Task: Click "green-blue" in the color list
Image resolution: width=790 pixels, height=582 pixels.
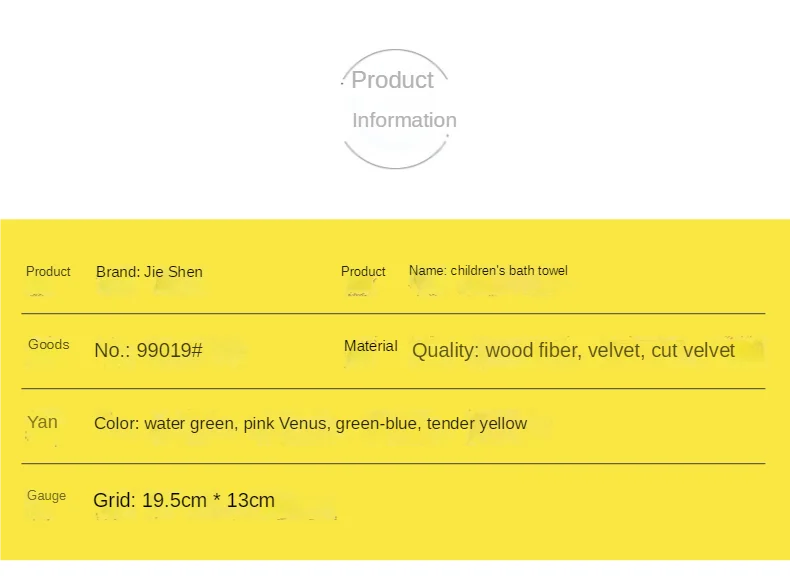Action: 376,423
